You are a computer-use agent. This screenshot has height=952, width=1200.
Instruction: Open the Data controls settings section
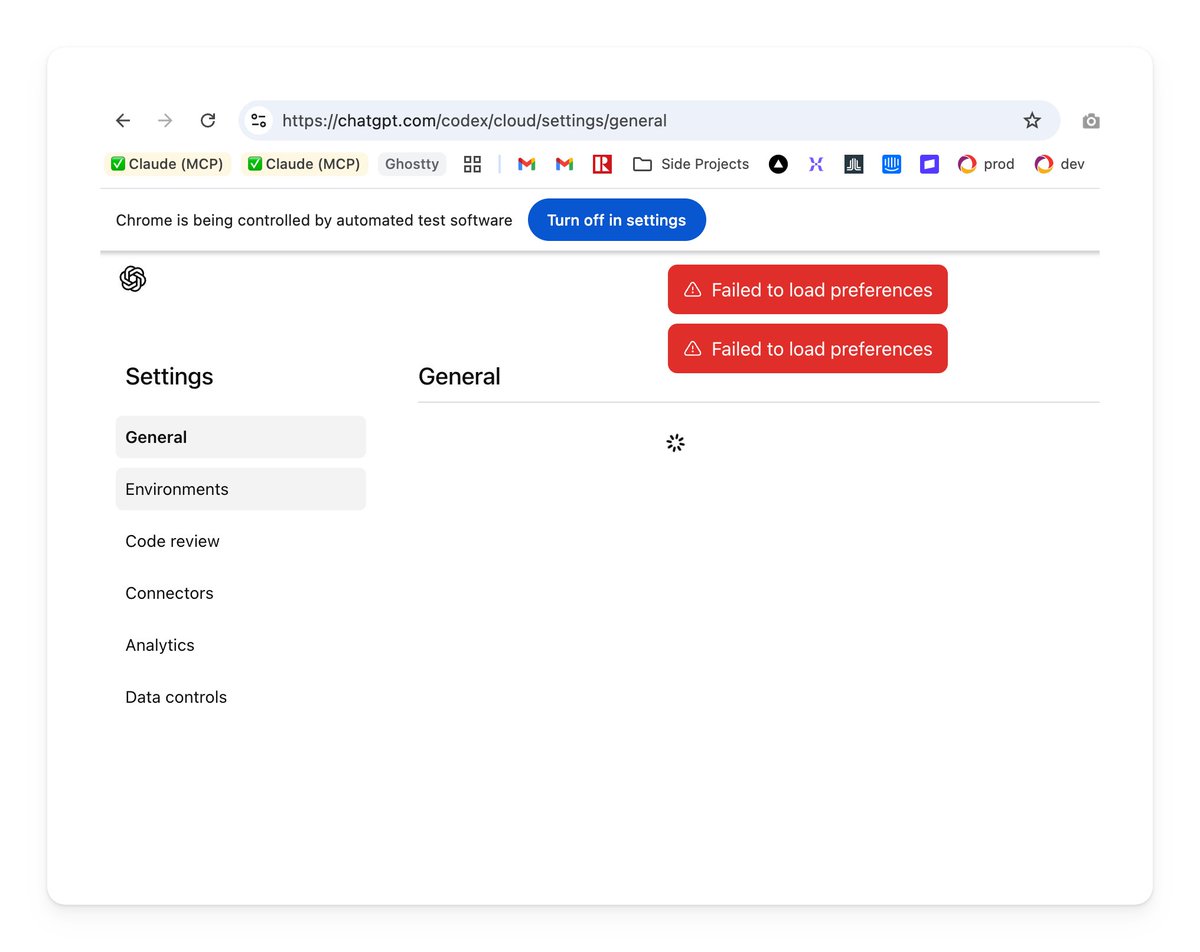(241, 697)
